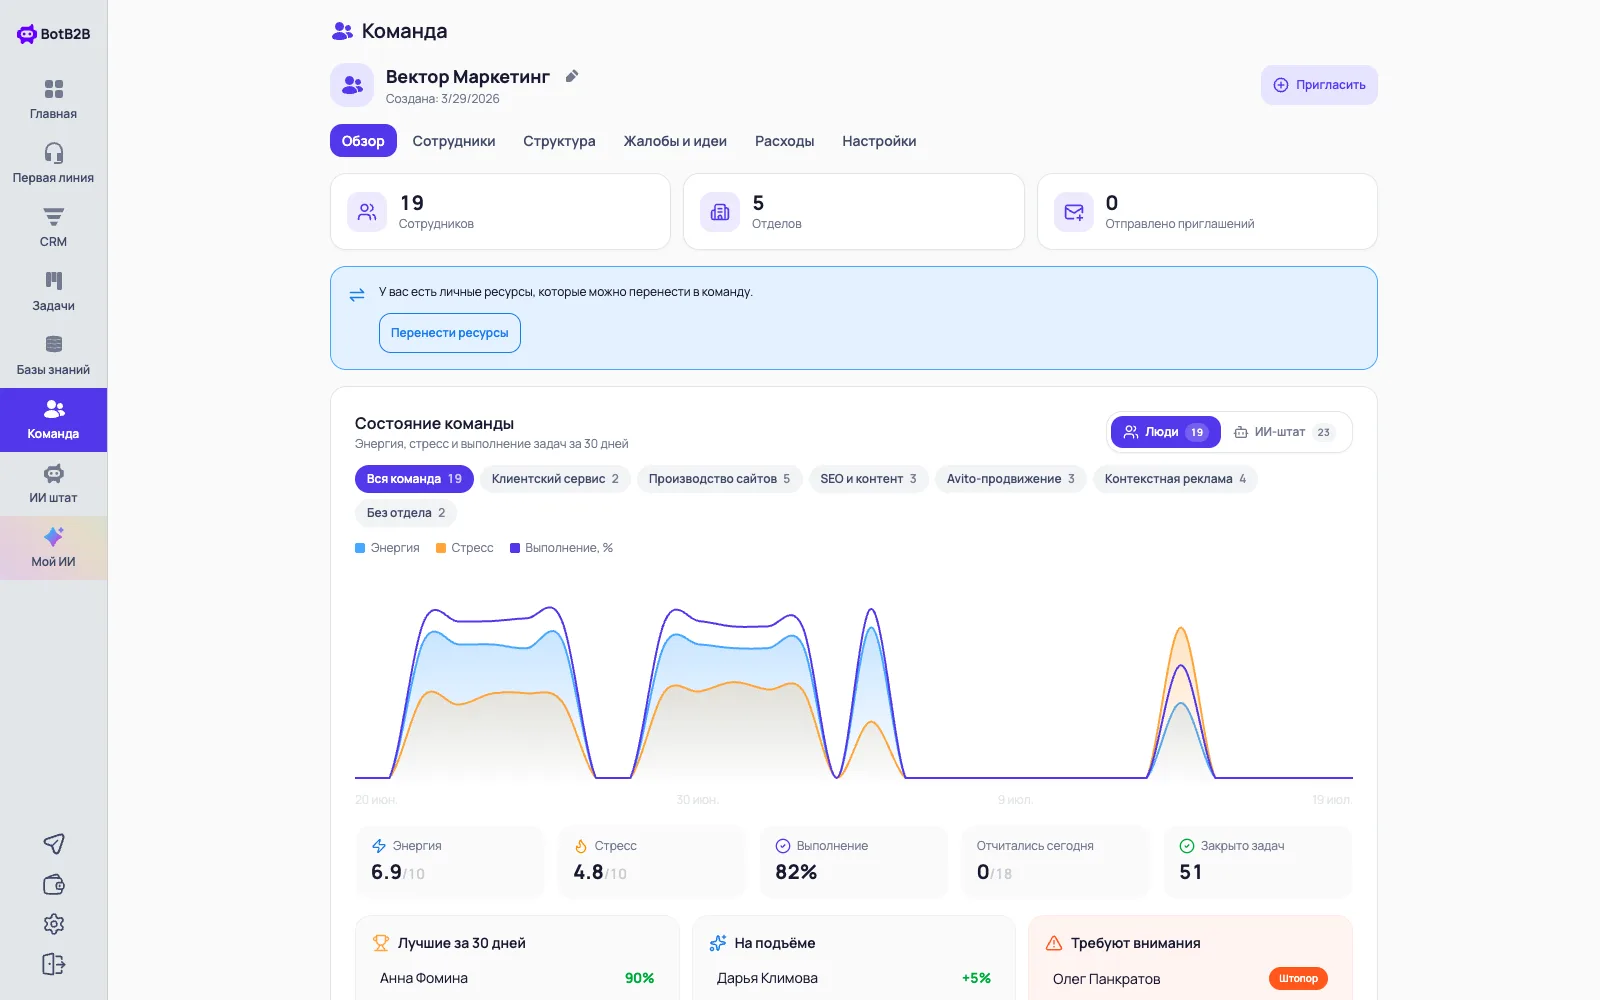Viewport: 1600px width, 1000px height.
Task: Switch team view to Люди
Action: tap(1166, 432)
